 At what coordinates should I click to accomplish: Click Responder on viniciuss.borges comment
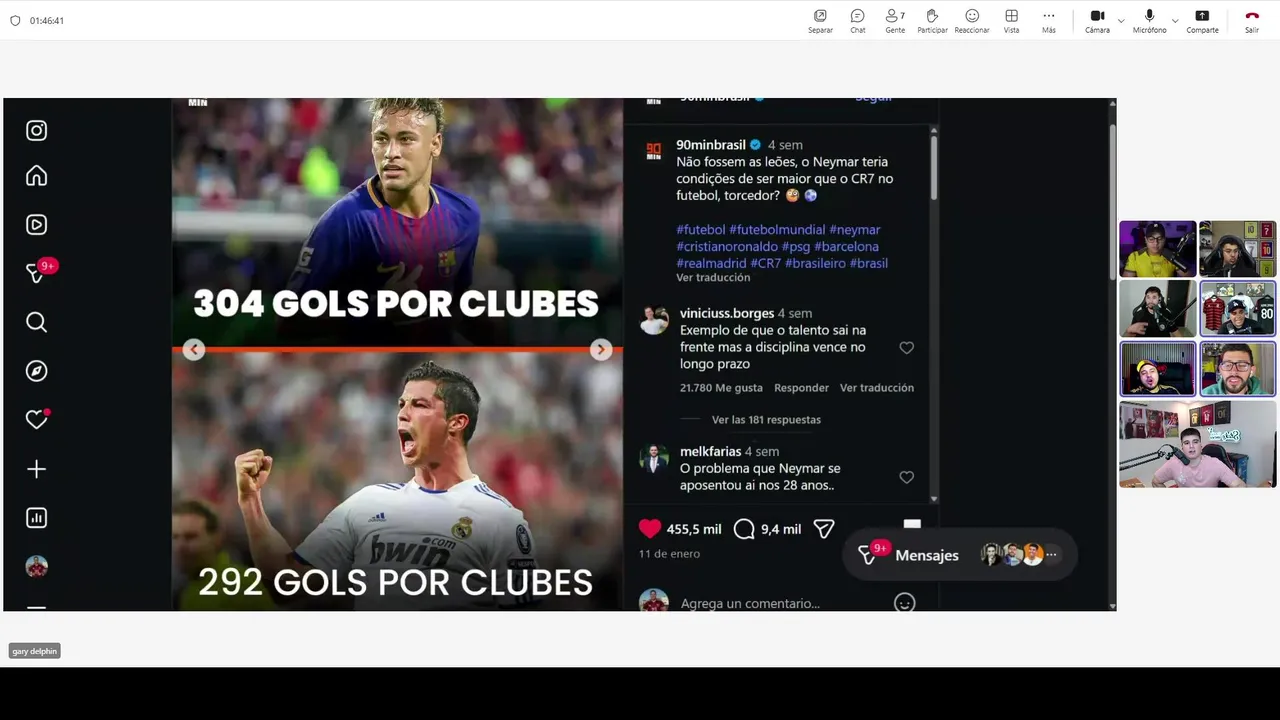[801, 388]
